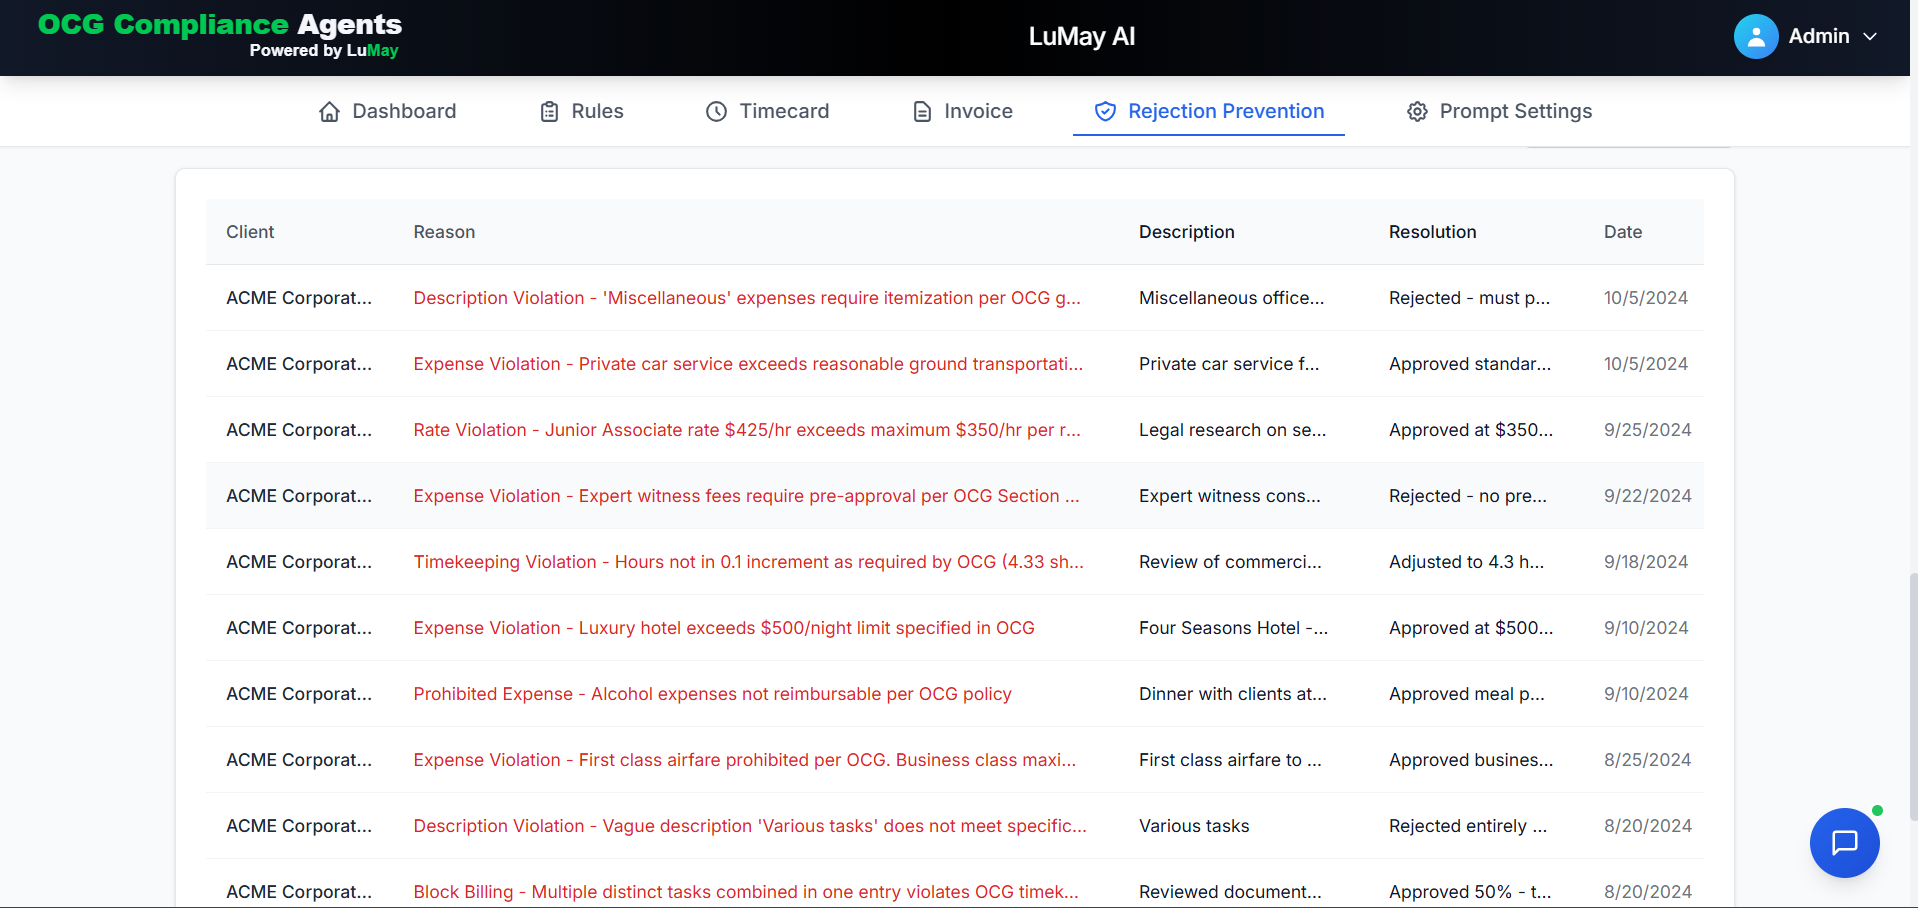Click 'Private car service f...' description cell
The image size is (1918, 908).
1229,364
